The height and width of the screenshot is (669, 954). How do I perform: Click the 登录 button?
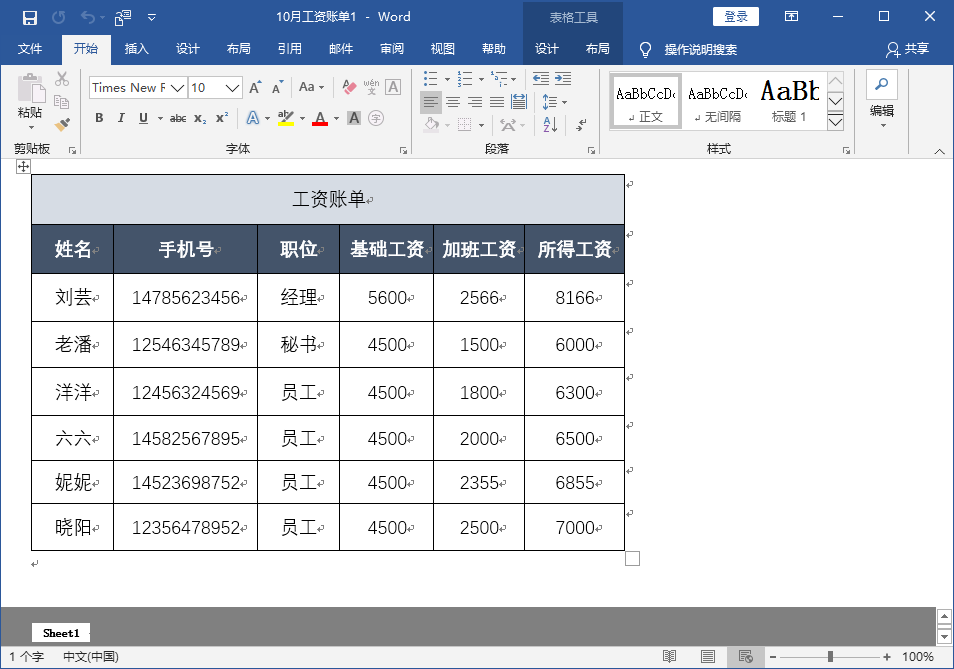pos(737,16)
